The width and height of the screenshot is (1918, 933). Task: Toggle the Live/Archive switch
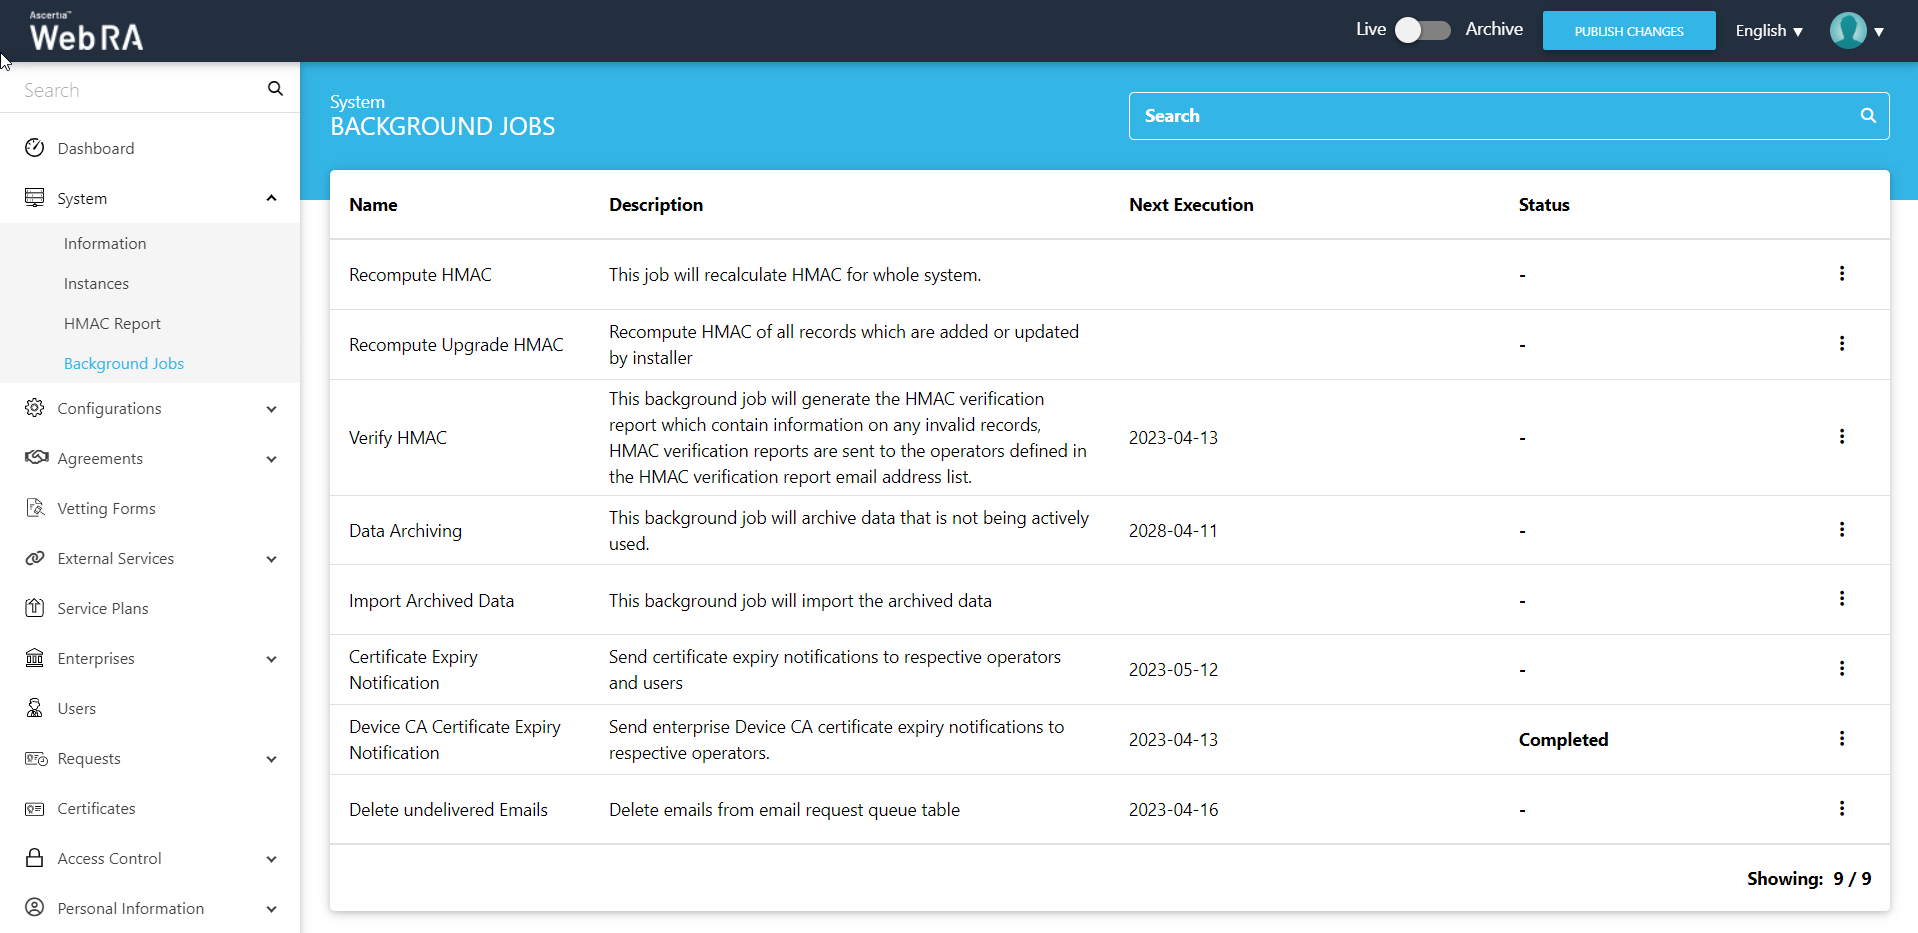click(x=1423, y=30)
